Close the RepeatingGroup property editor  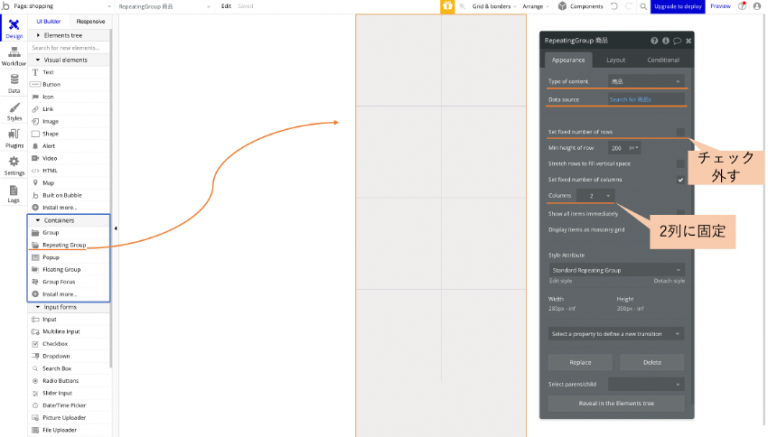(689, 41)
